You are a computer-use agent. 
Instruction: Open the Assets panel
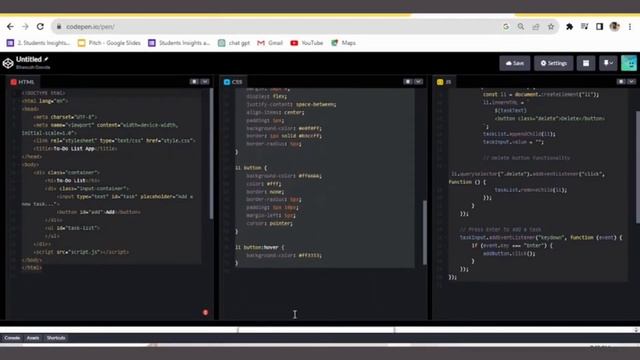(33, 338)
